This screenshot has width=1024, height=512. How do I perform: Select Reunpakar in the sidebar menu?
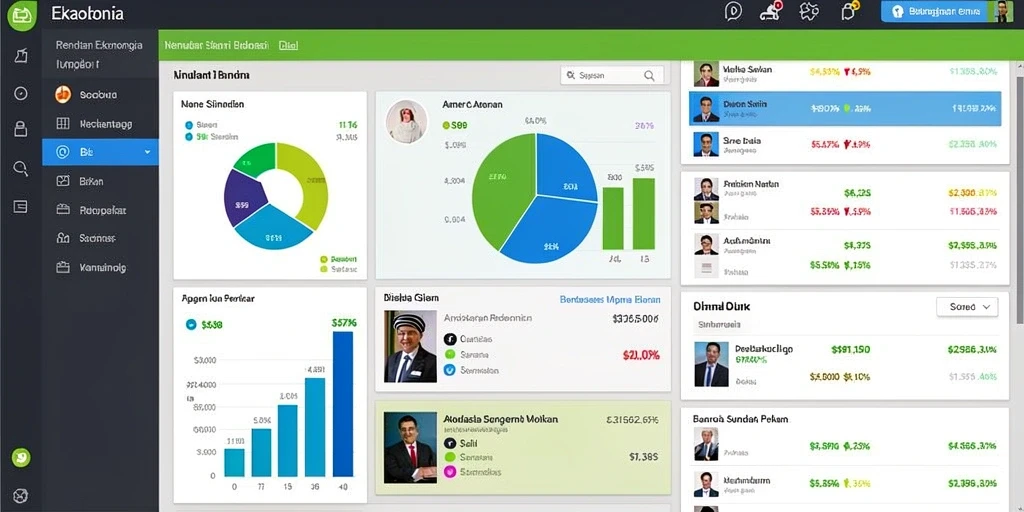pos(103,210)
